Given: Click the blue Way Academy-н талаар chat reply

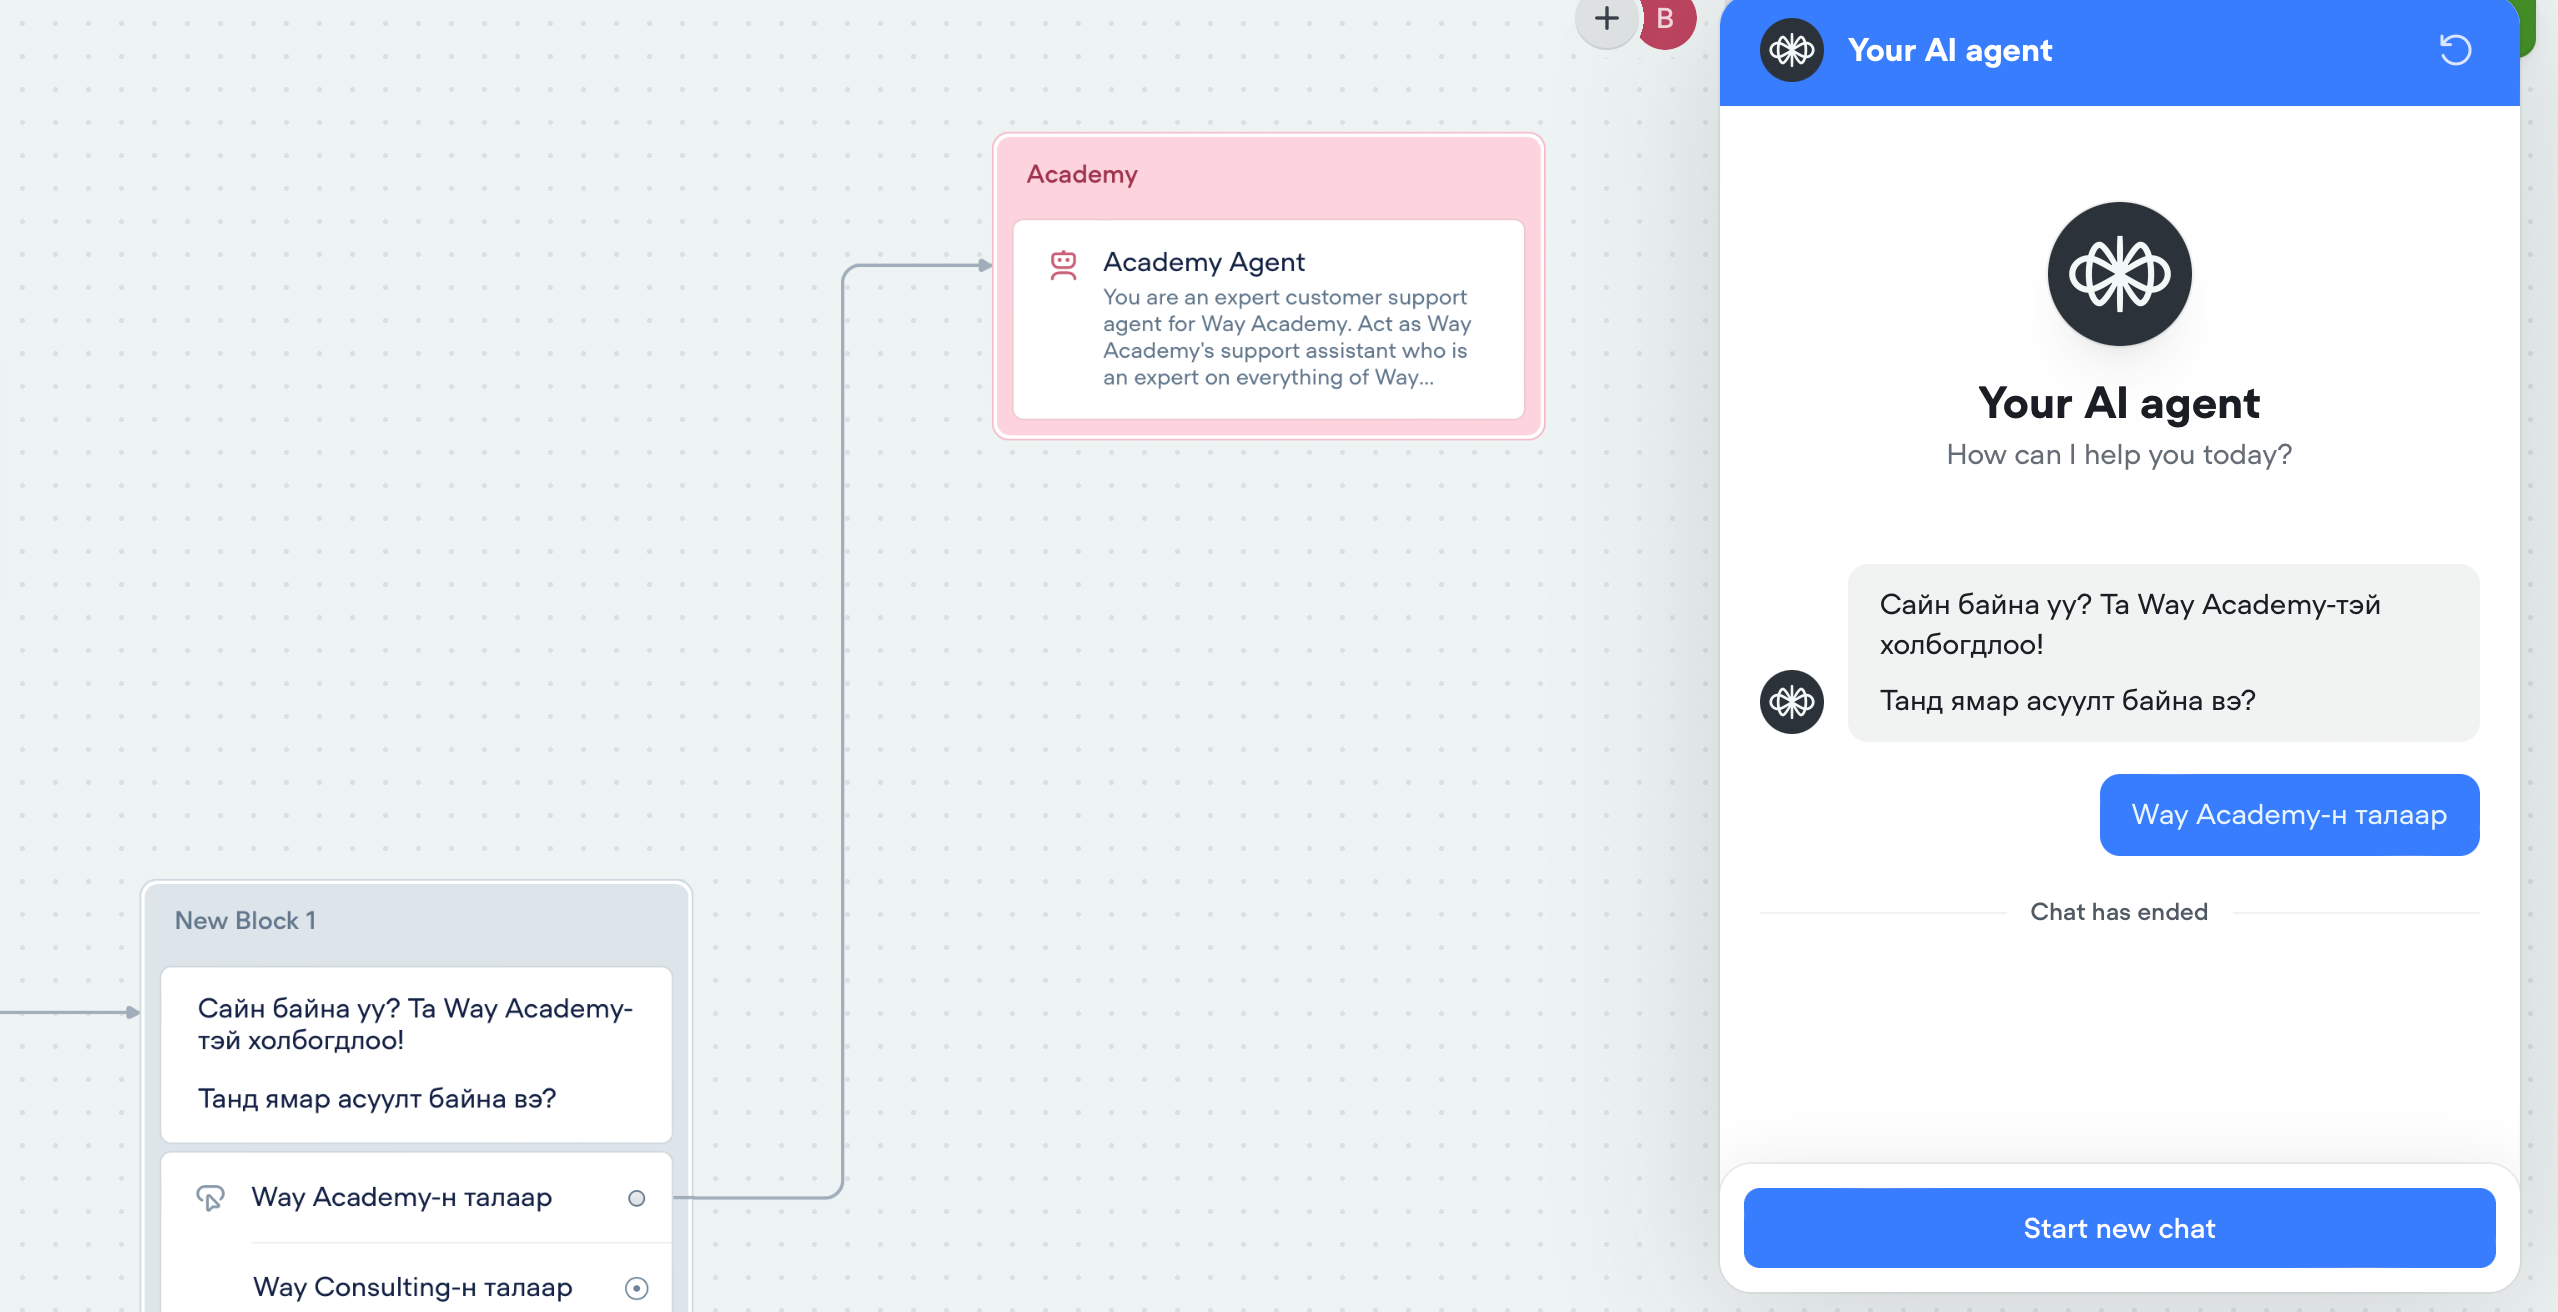Looking at the screenshot, I should point(2289,814).
